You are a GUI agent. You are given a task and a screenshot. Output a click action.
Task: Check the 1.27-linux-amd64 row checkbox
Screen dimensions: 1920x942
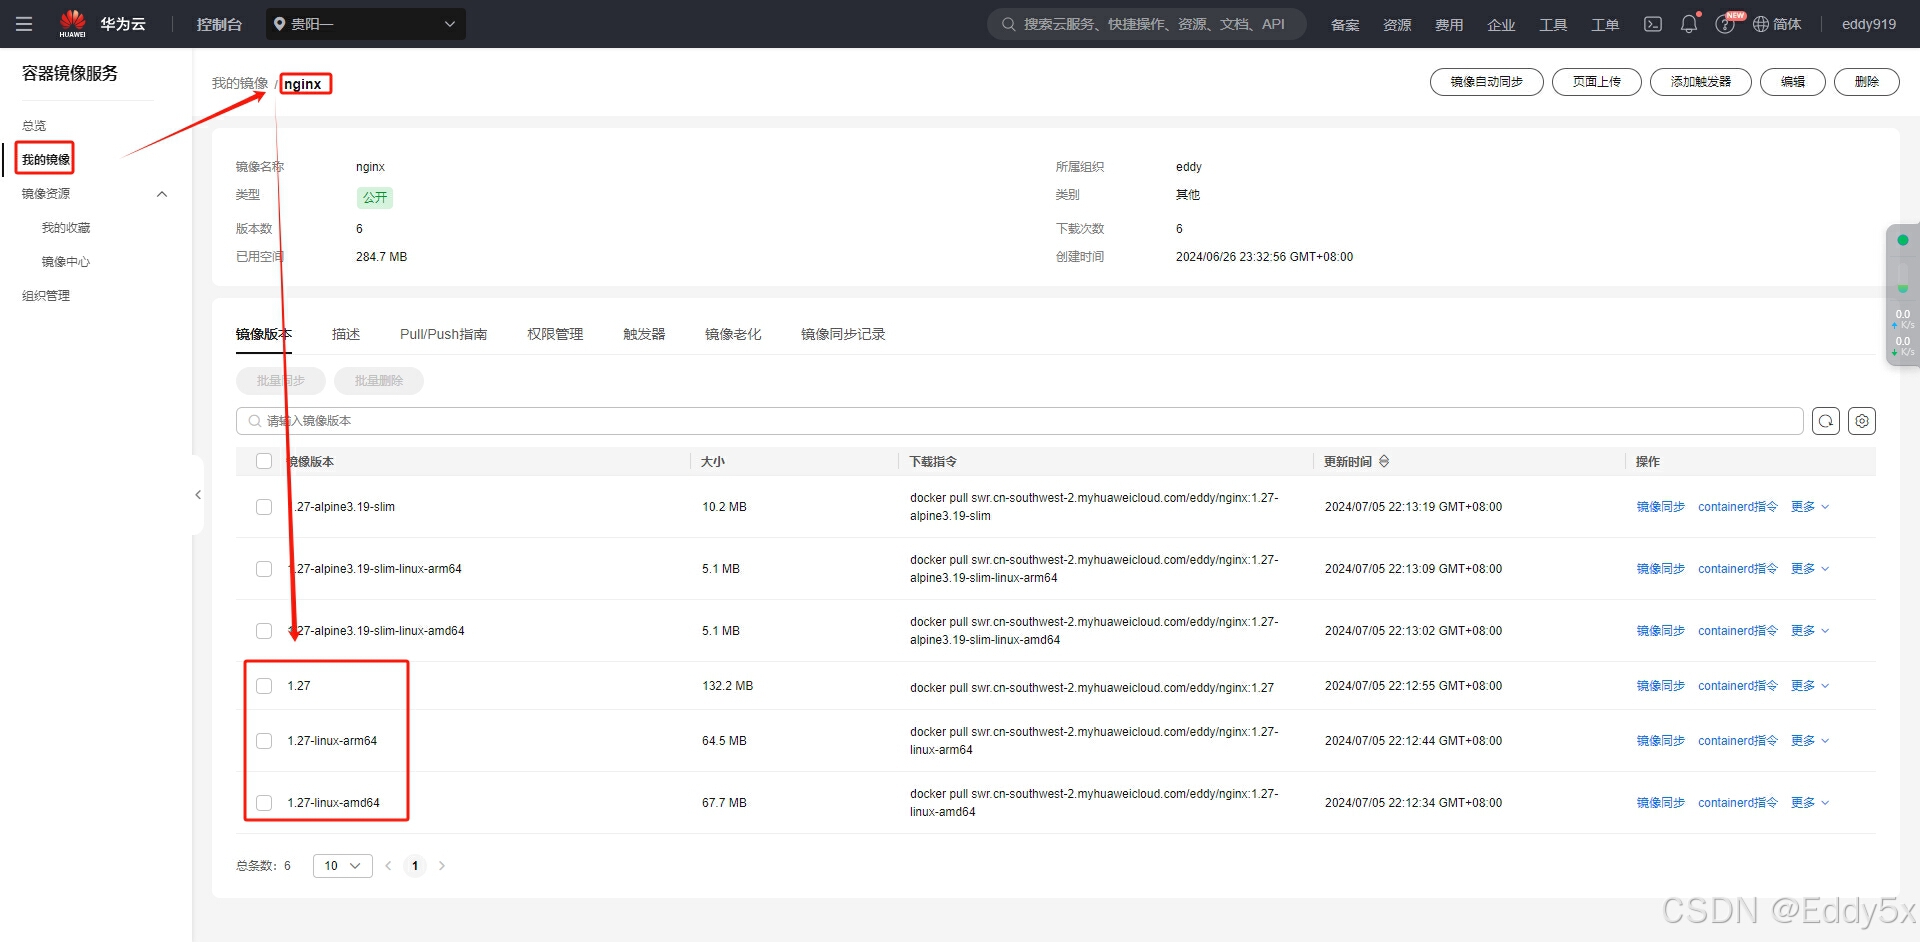[264, 803]
